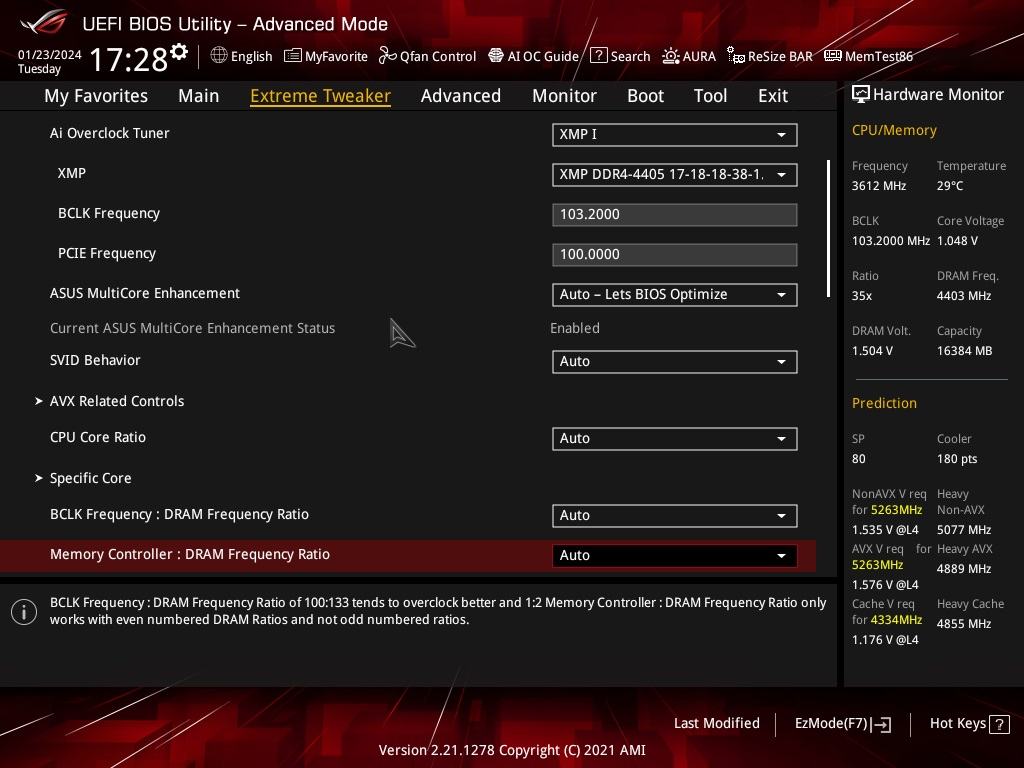Screen dimensions: 1024x768
Task: Click the Memory Controller : DRAM Frequency Ratio label
Action: (x=189, y=554)
